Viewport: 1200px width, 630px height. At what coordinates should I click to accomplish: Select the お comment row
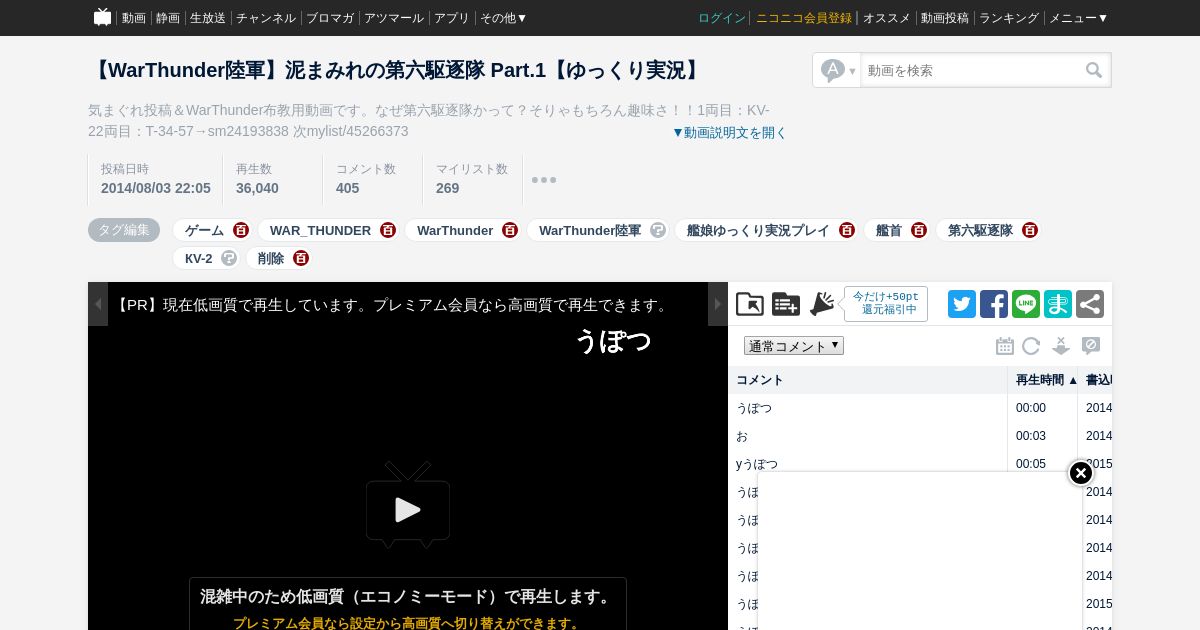(920, 436)
